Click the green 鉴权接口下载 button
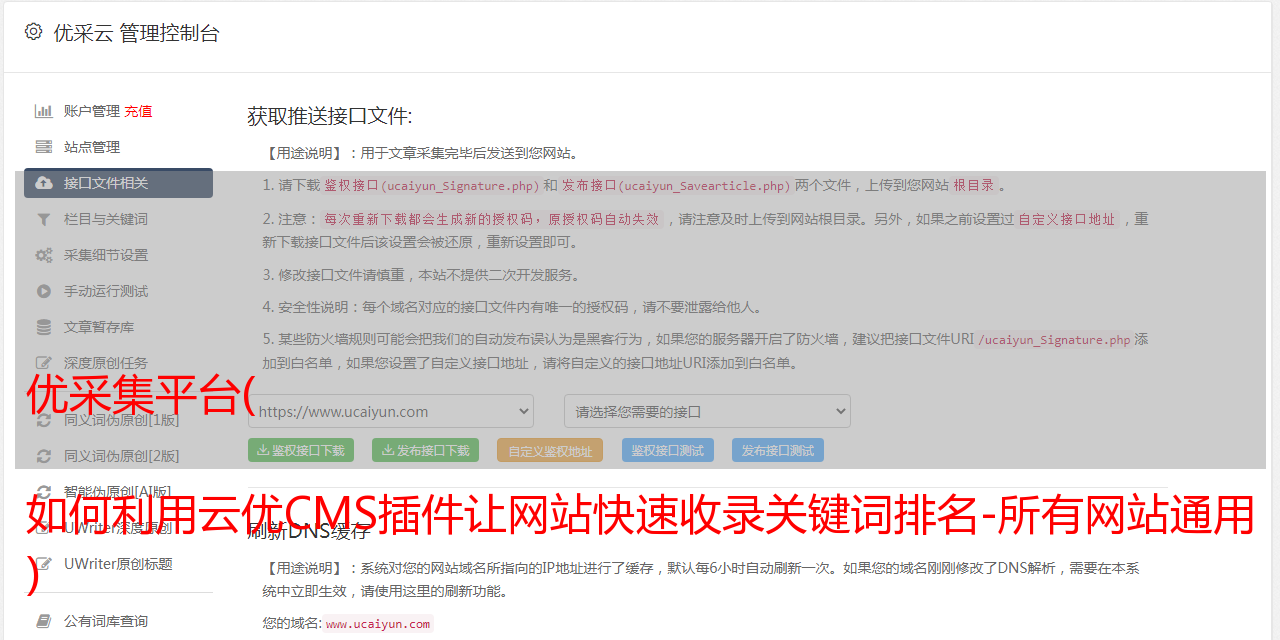 [x=300, y=450]
